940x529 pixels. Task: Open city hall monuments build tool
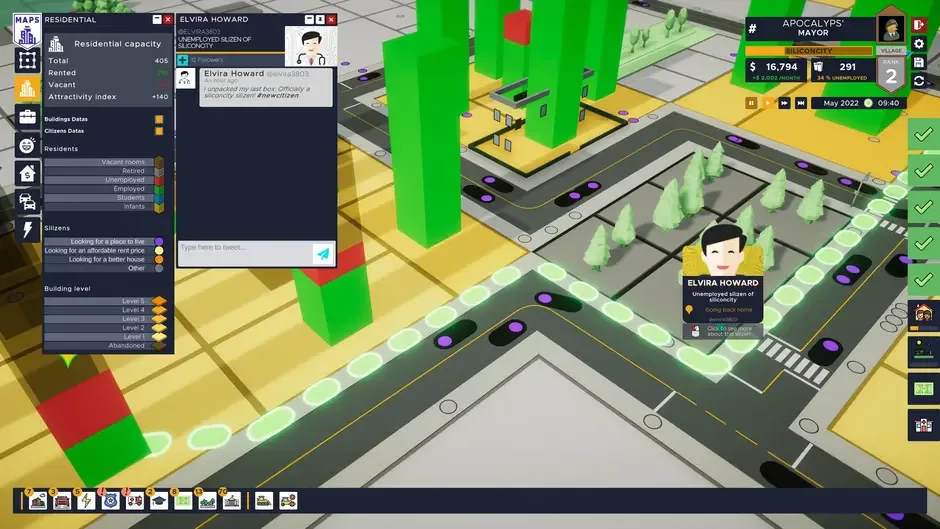[231, 501]
